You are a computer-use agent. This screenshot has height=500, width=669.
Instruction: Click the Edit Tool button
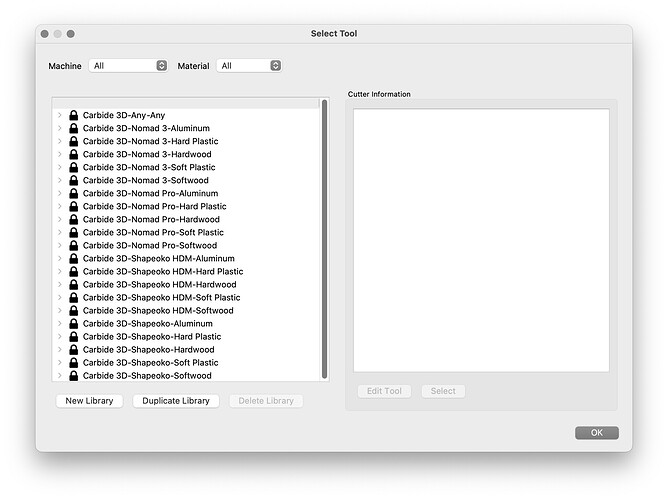click(x=384, y=391)
